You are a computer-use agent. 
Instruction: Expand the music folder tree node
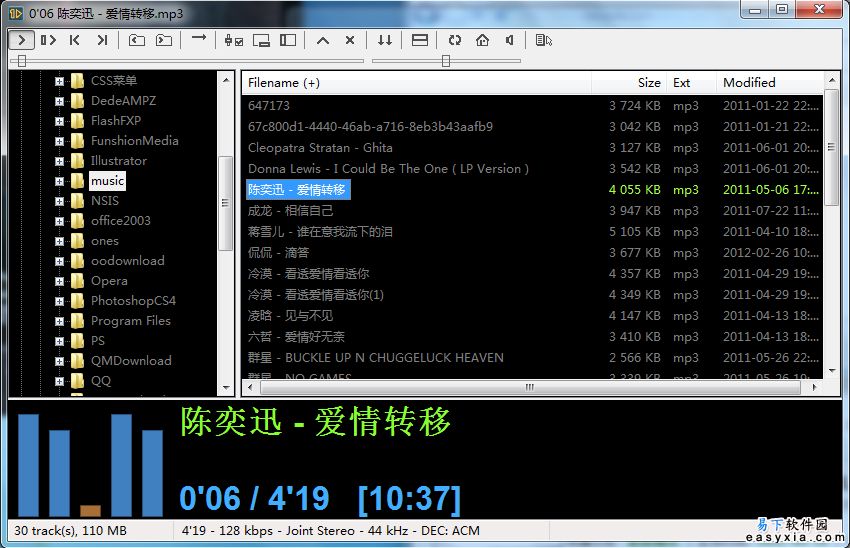pyautogui.click(x=60, y=181)
